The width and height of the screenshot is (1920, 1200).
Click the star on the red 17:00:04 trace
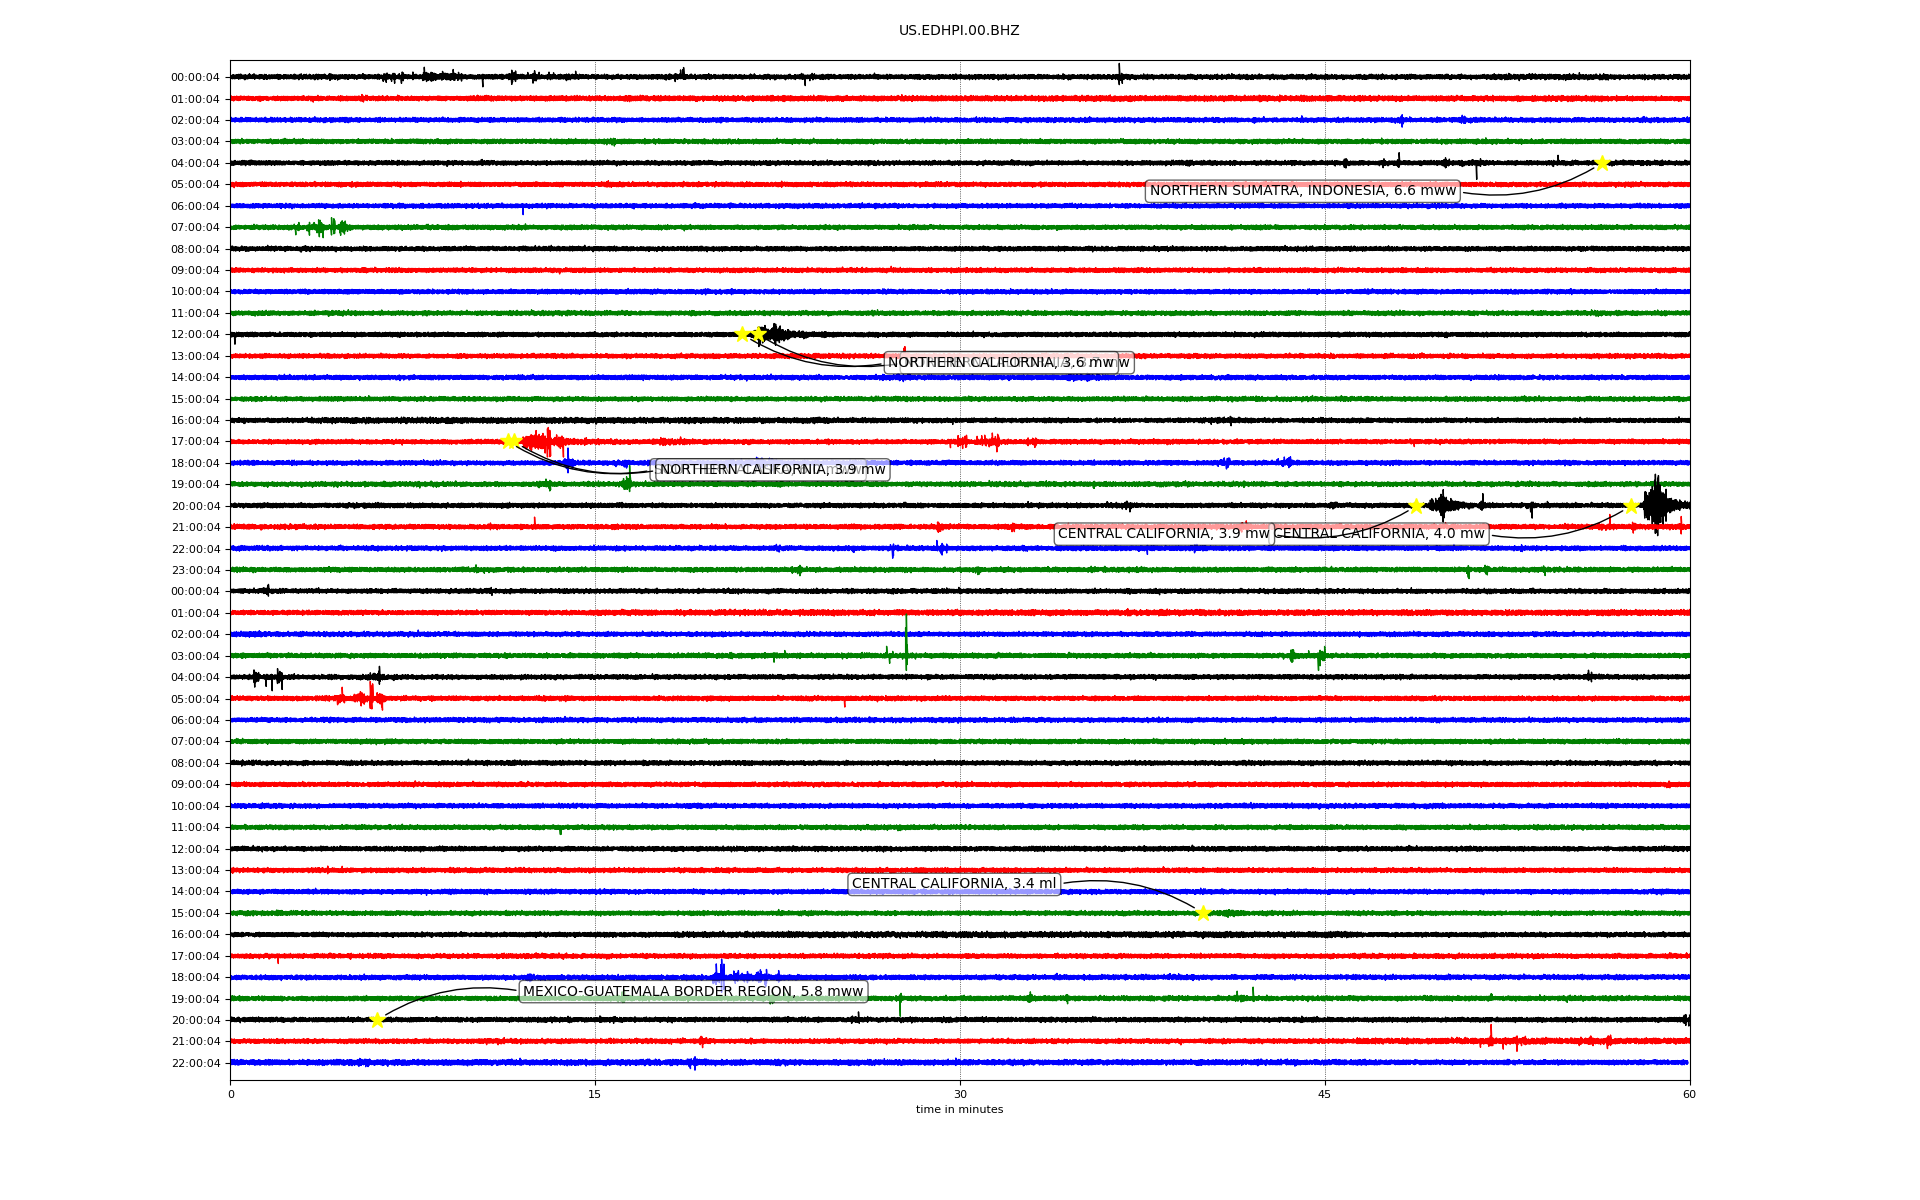[509, 441]
